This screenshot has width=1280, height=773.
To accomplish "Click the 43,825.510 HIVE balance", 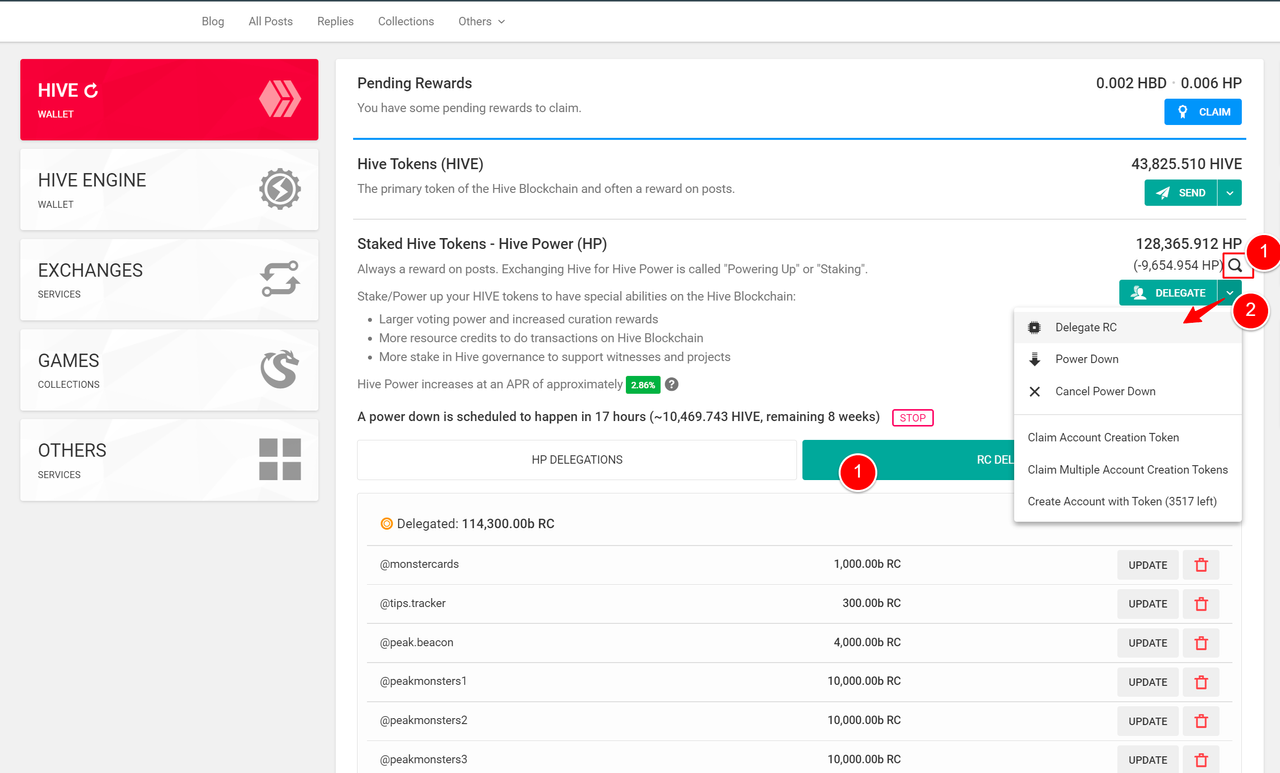I will (x=1186, y=164).
